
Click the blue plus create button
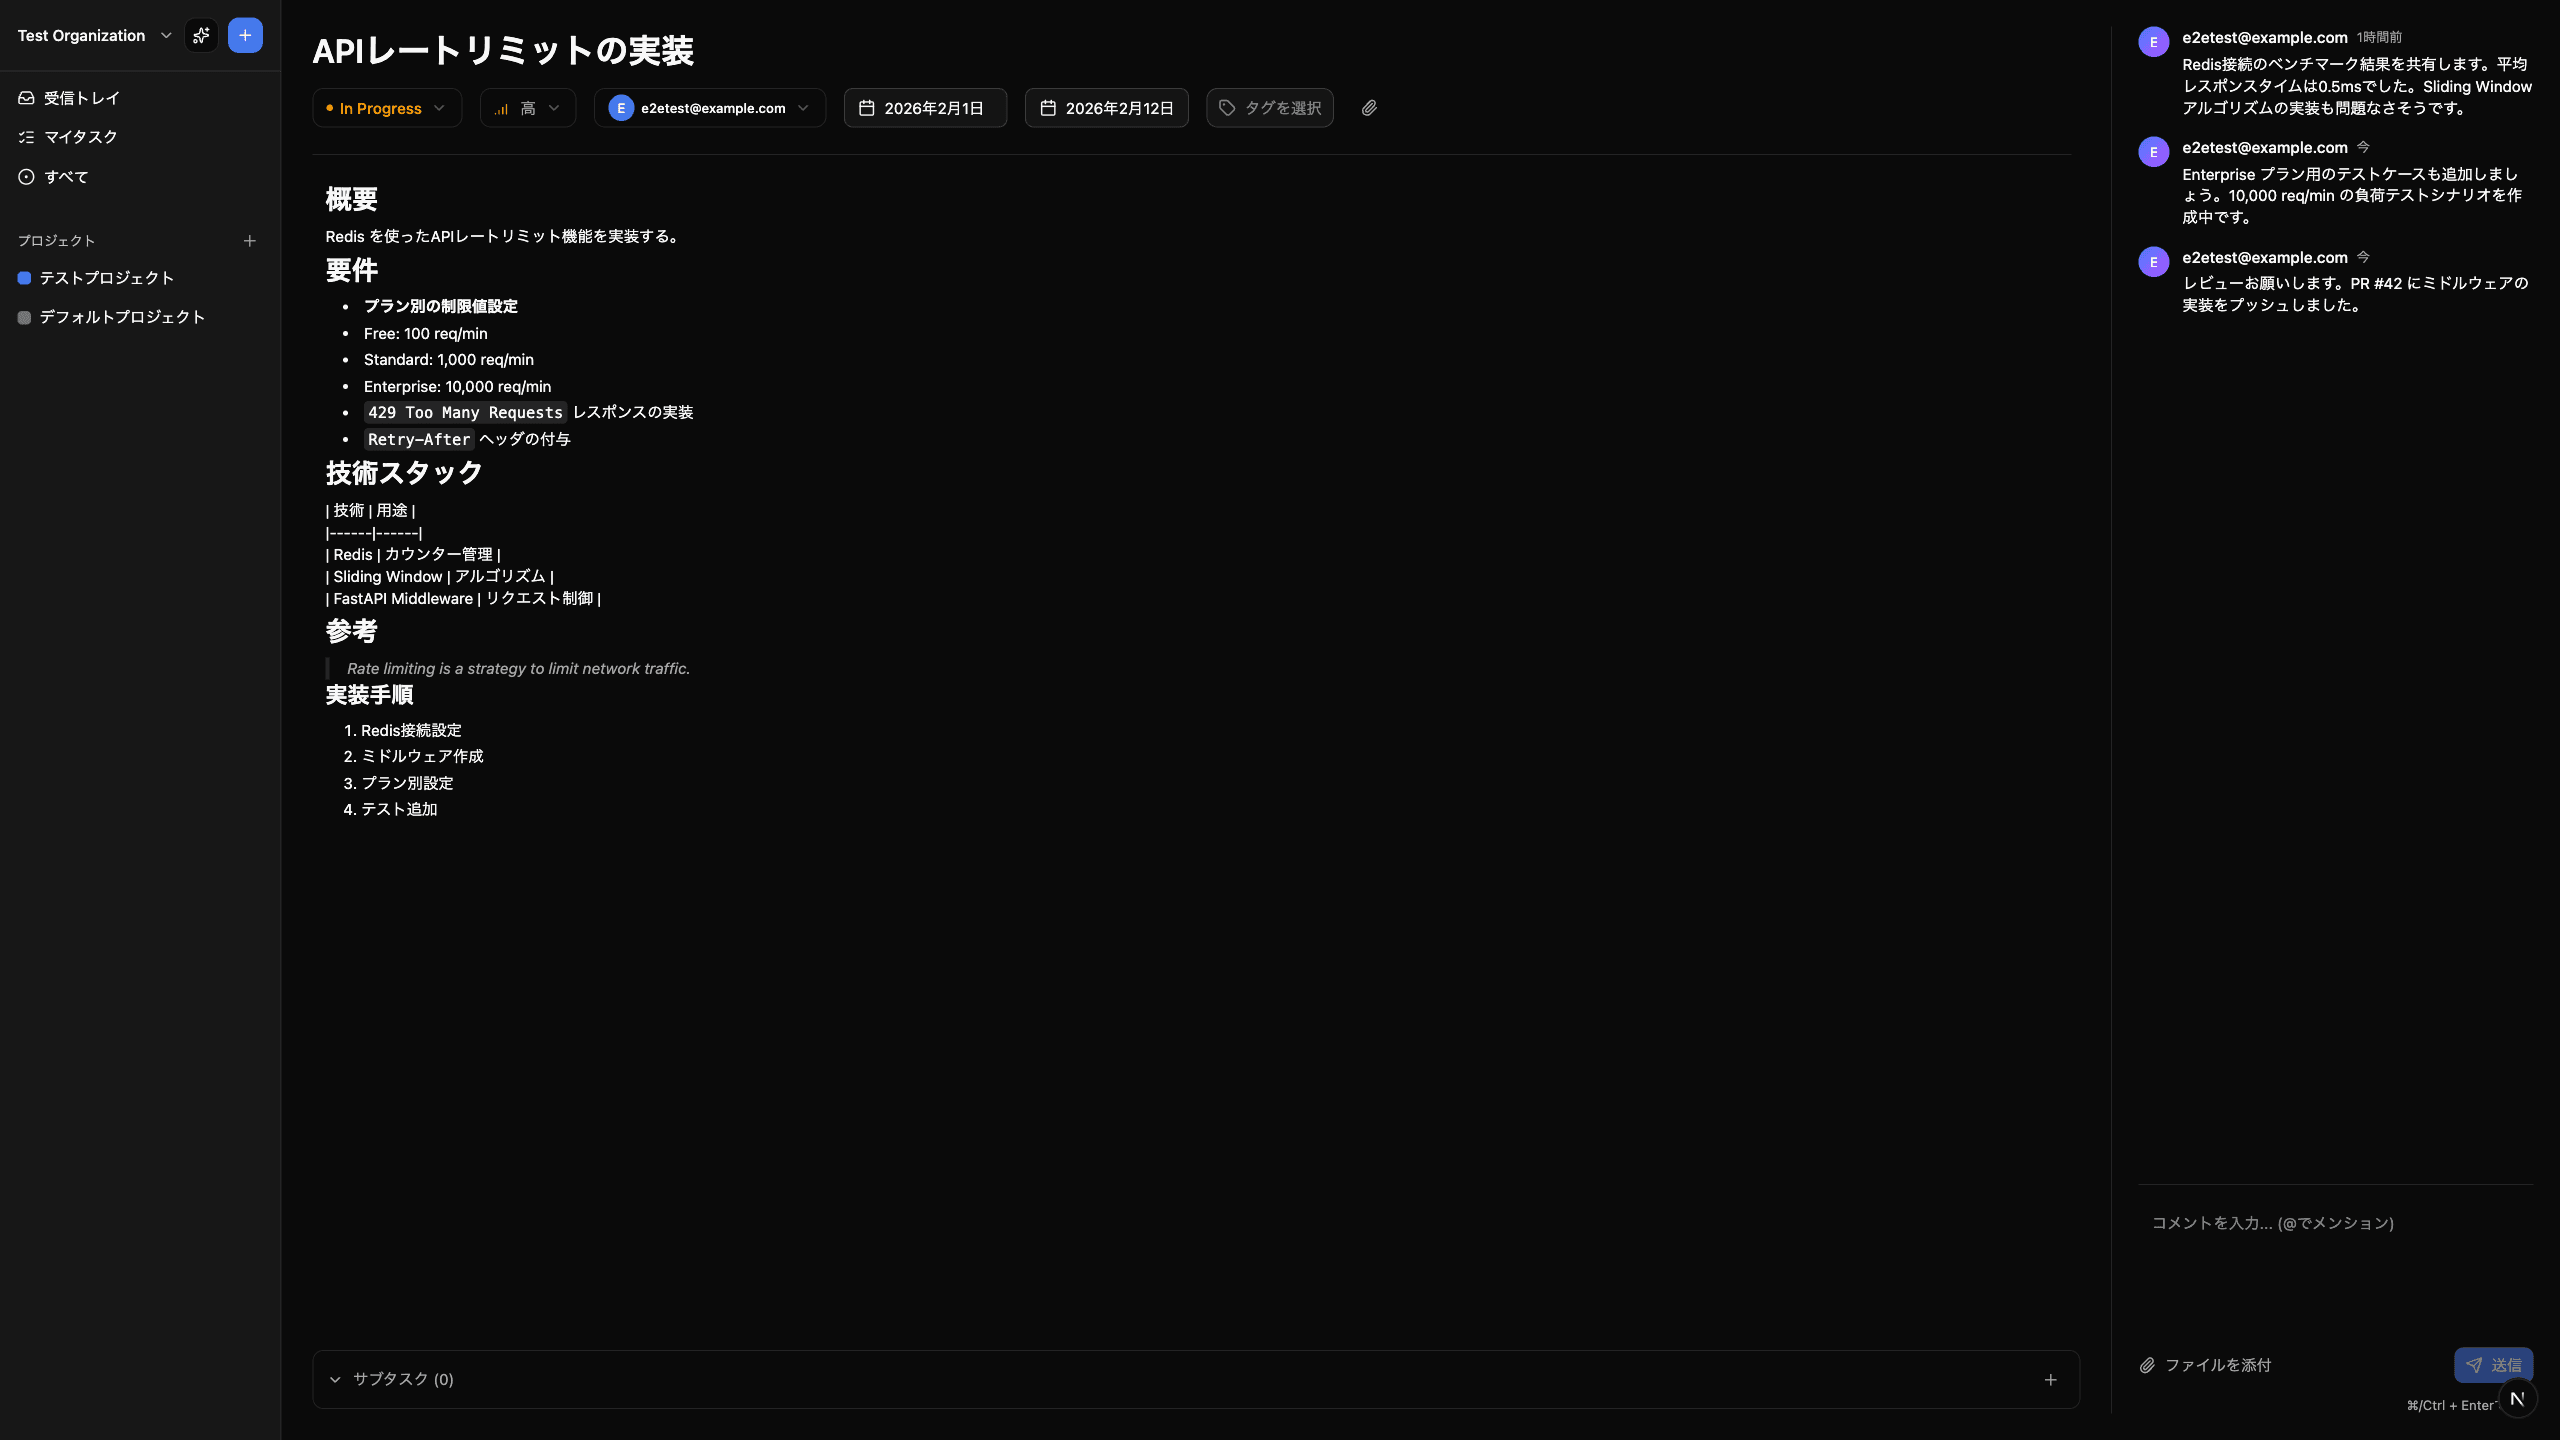(x=245, y=36)
